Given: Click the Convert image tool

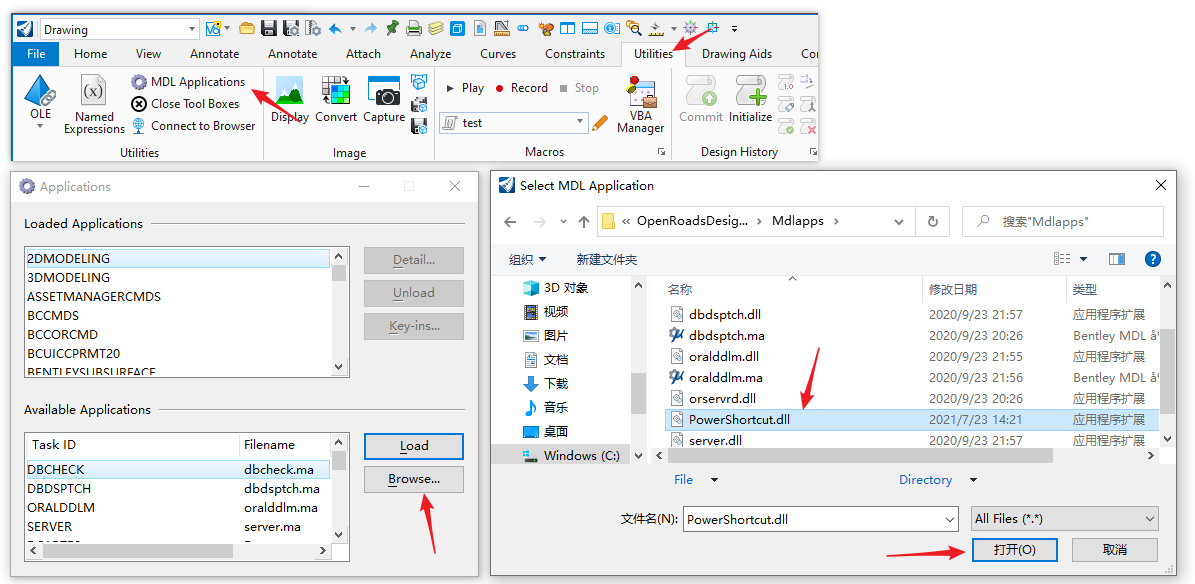Looking at the screenshot, I should click(335, 99).
